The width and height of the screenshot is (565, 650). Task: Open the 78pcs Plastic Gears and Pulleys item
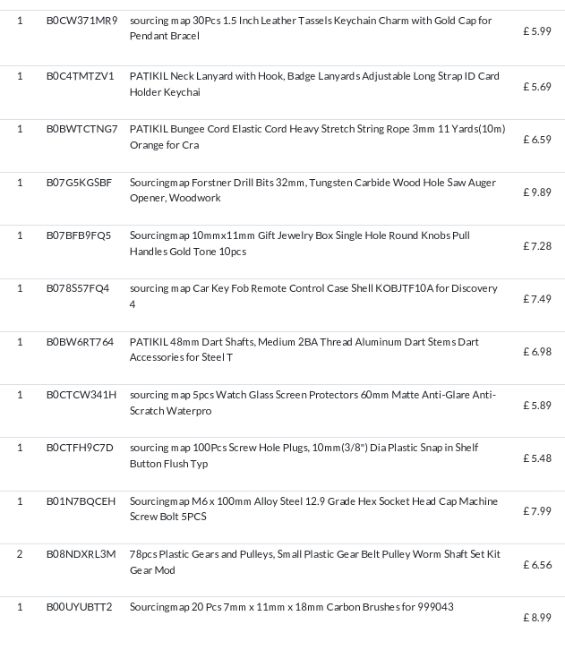(315, 562)
